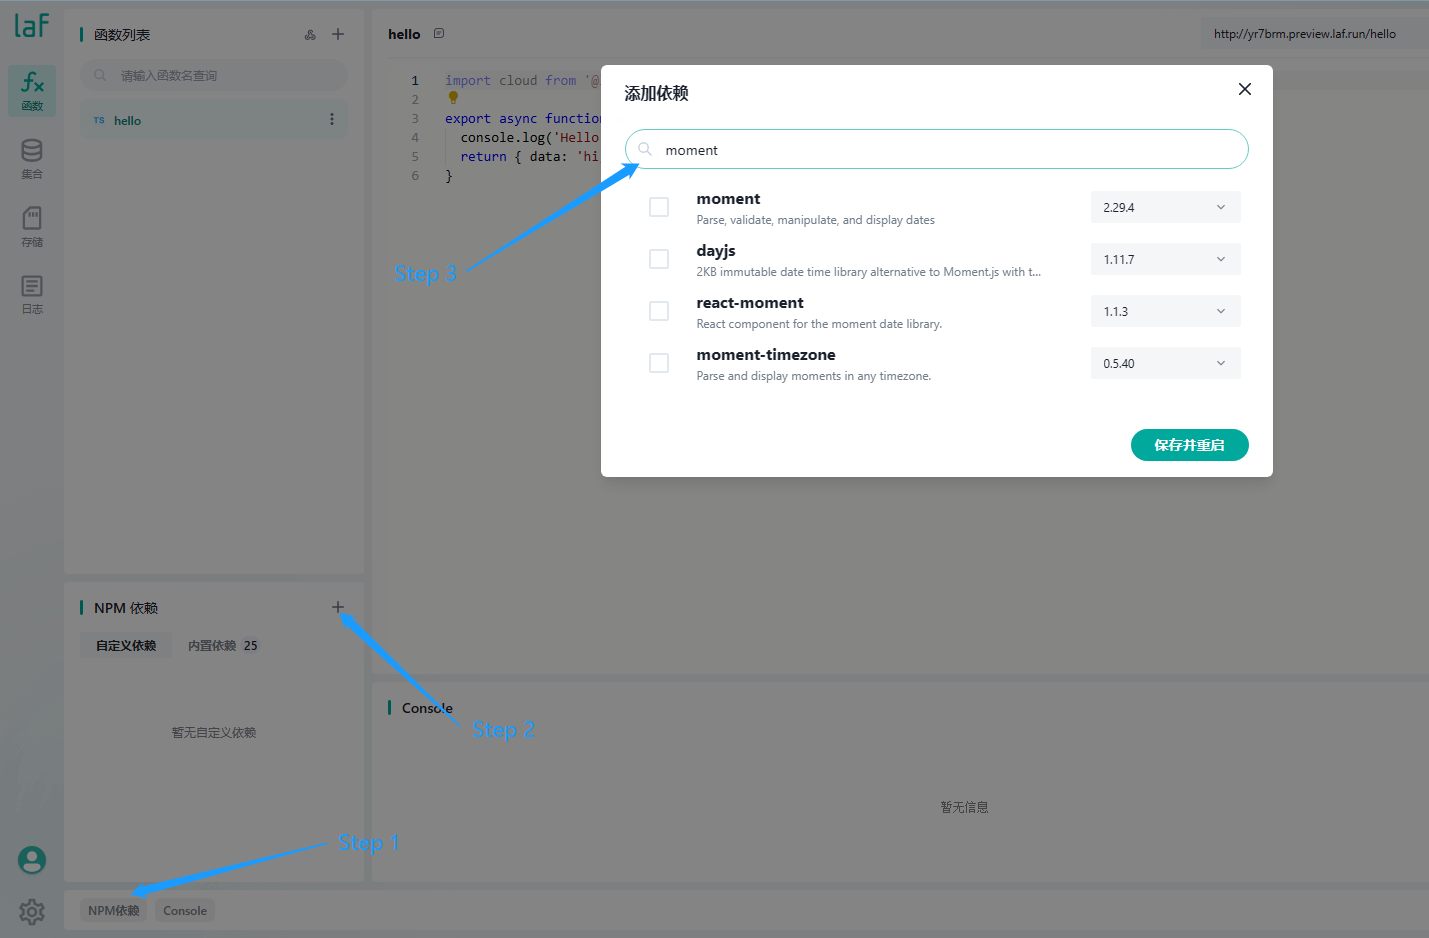Expand the dayjs version 1.11.7 dropdown
The width and height of the screenshot is (1429, 938).
click(1165, 259)
